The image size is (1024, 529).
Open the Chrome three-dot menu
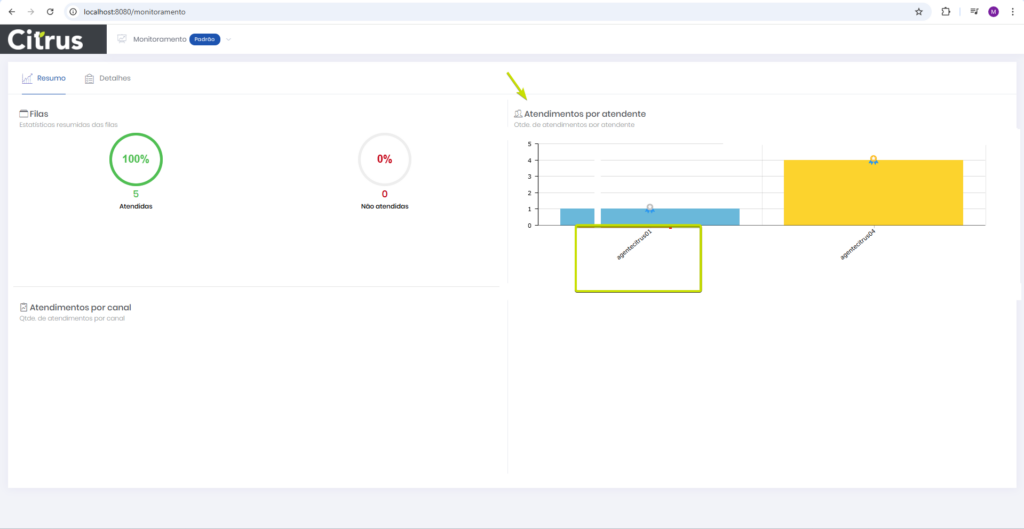[x=1012, y=11]
